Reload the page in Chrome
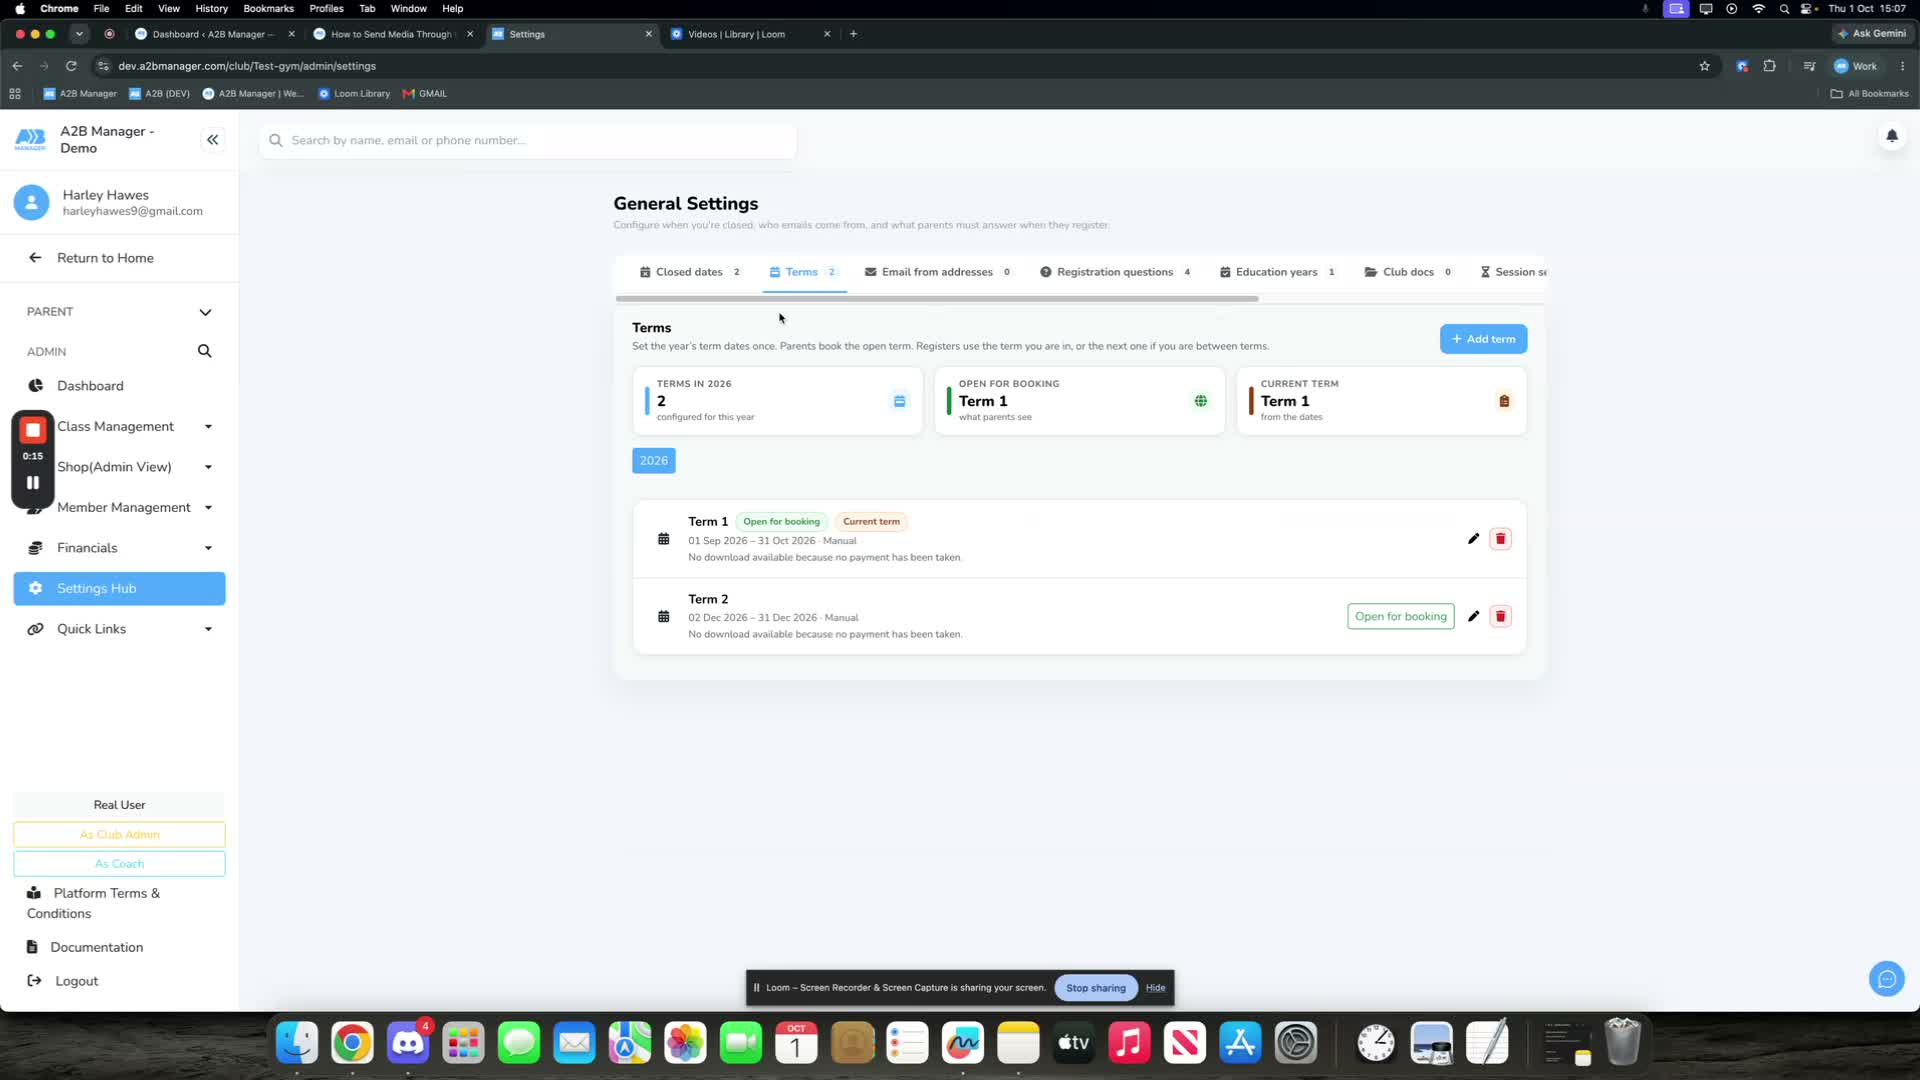This screenshot has width=1920, height=1080. 71,66
